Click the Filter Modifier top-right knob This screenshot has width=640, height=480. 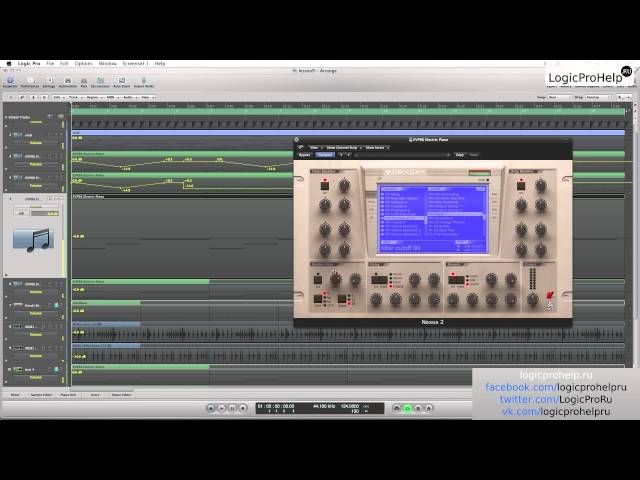click(344, 186)
